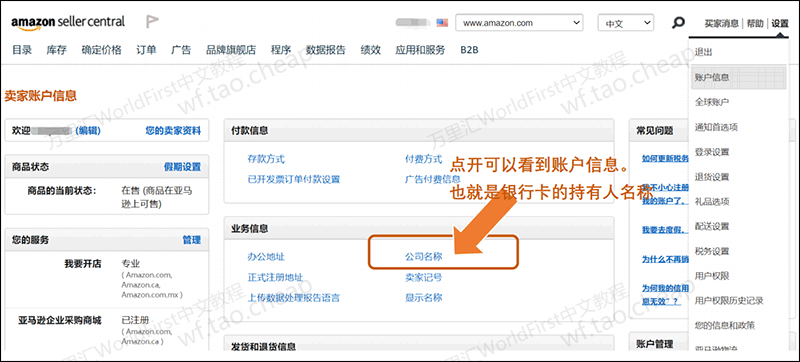Screen dimensions: 800x362
Task: Click the 业务信息 section header
Action: point(250,229)
